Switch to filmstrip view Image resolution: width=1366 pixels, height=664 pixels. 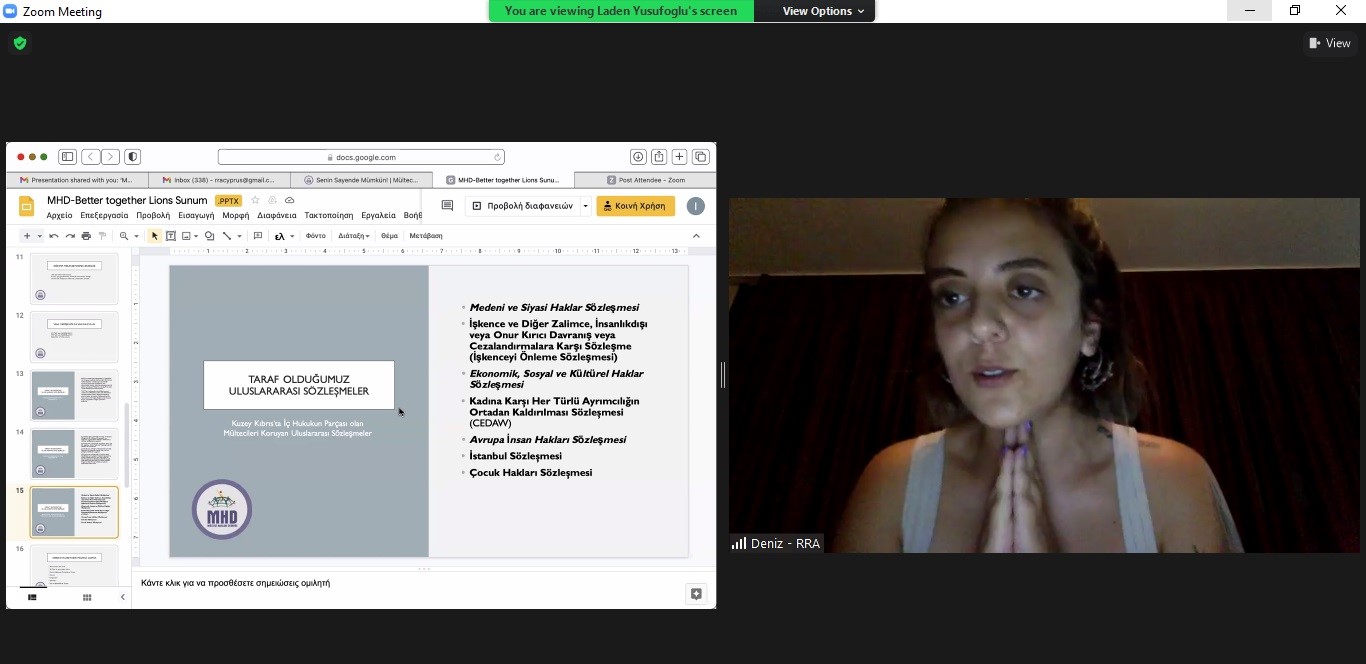[32, 597]
